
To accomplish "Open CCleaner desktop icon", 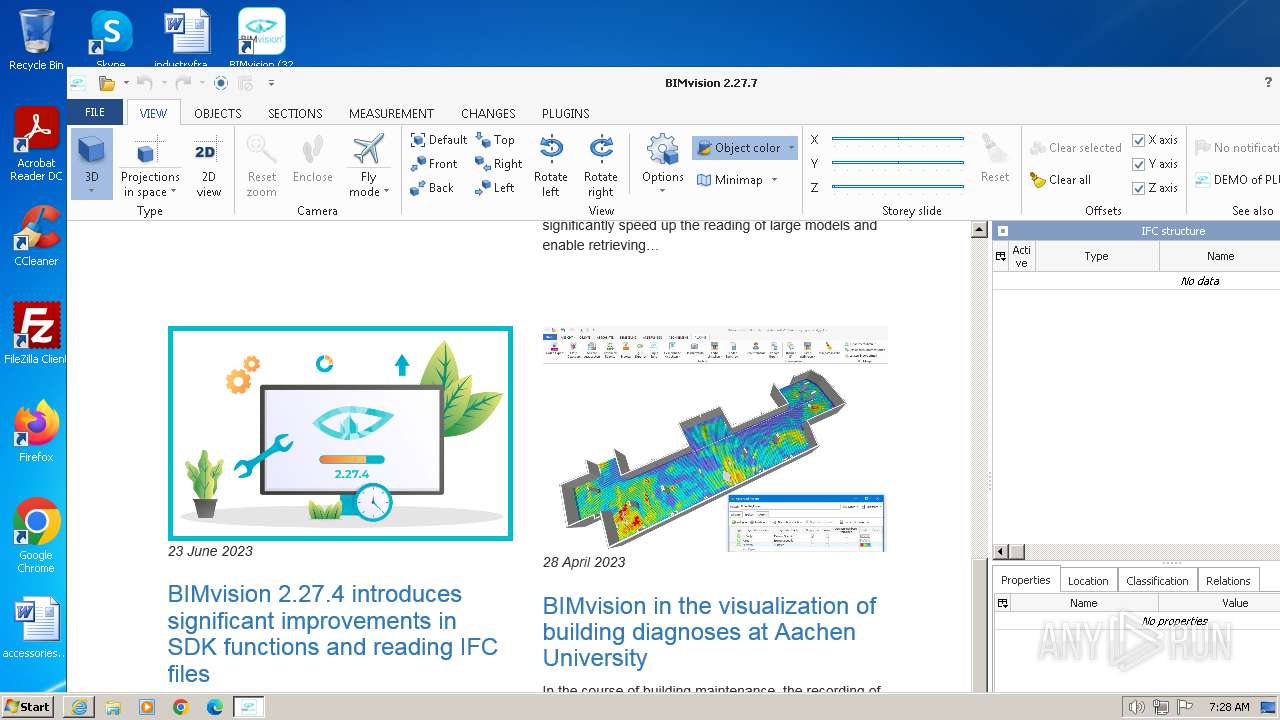I will click(x=36, y=236).
